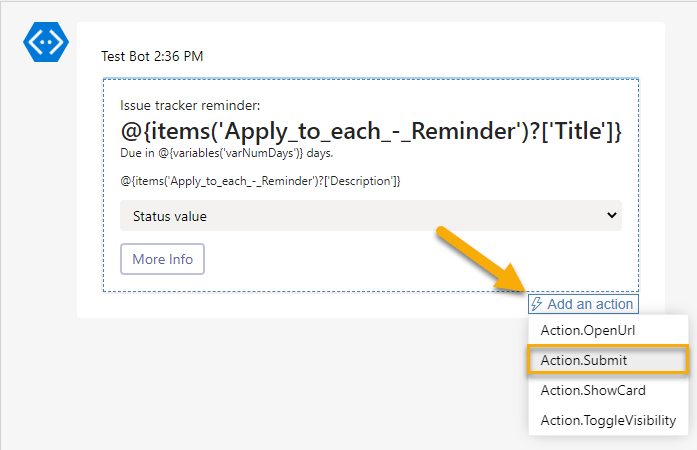Select the 'Issue tracker reminder:' label
The height and width of the screenshot is (450, 697).
[190, 105]
